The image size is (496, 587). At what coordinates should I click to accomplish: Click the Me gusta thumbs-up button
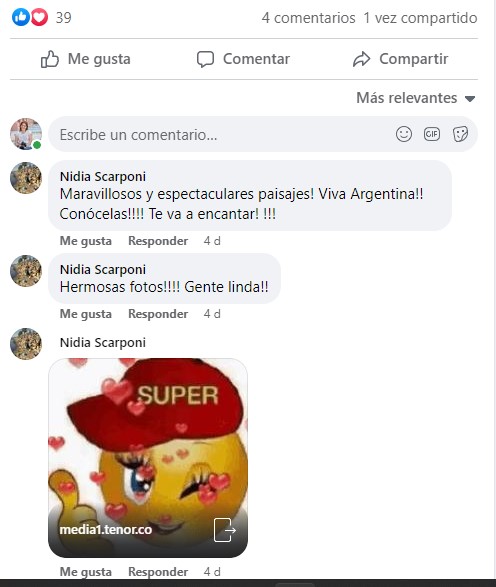[x=86, y=59]
